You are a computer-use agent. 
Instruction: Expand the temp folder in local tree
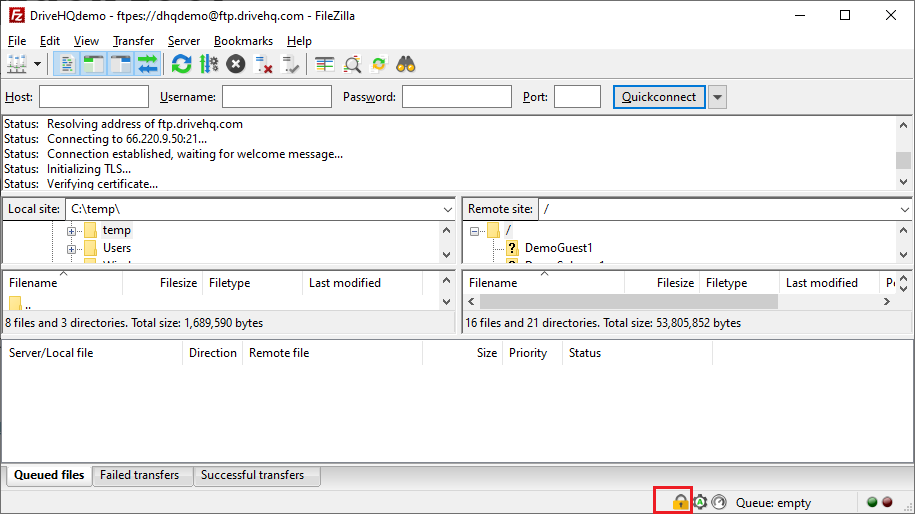(71, 231)
